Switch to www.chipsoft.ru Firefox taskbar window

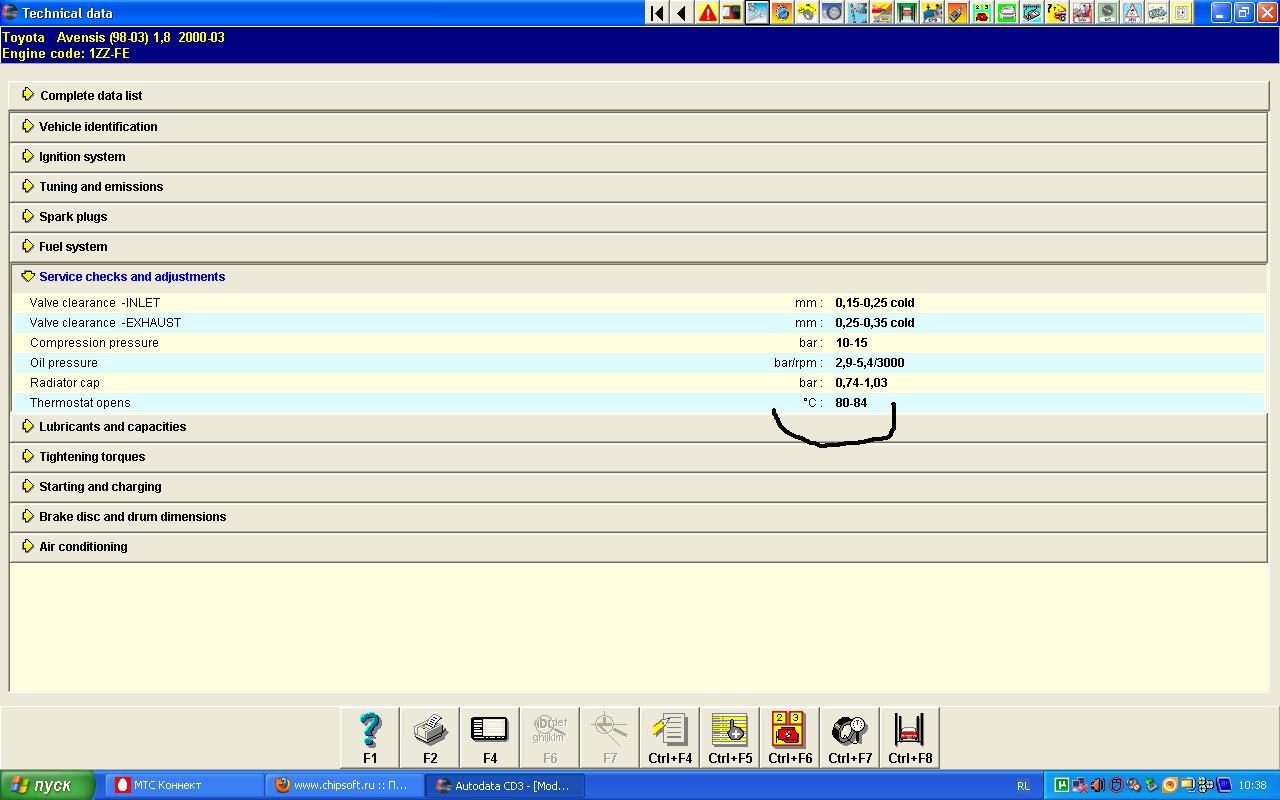point(344,785)
